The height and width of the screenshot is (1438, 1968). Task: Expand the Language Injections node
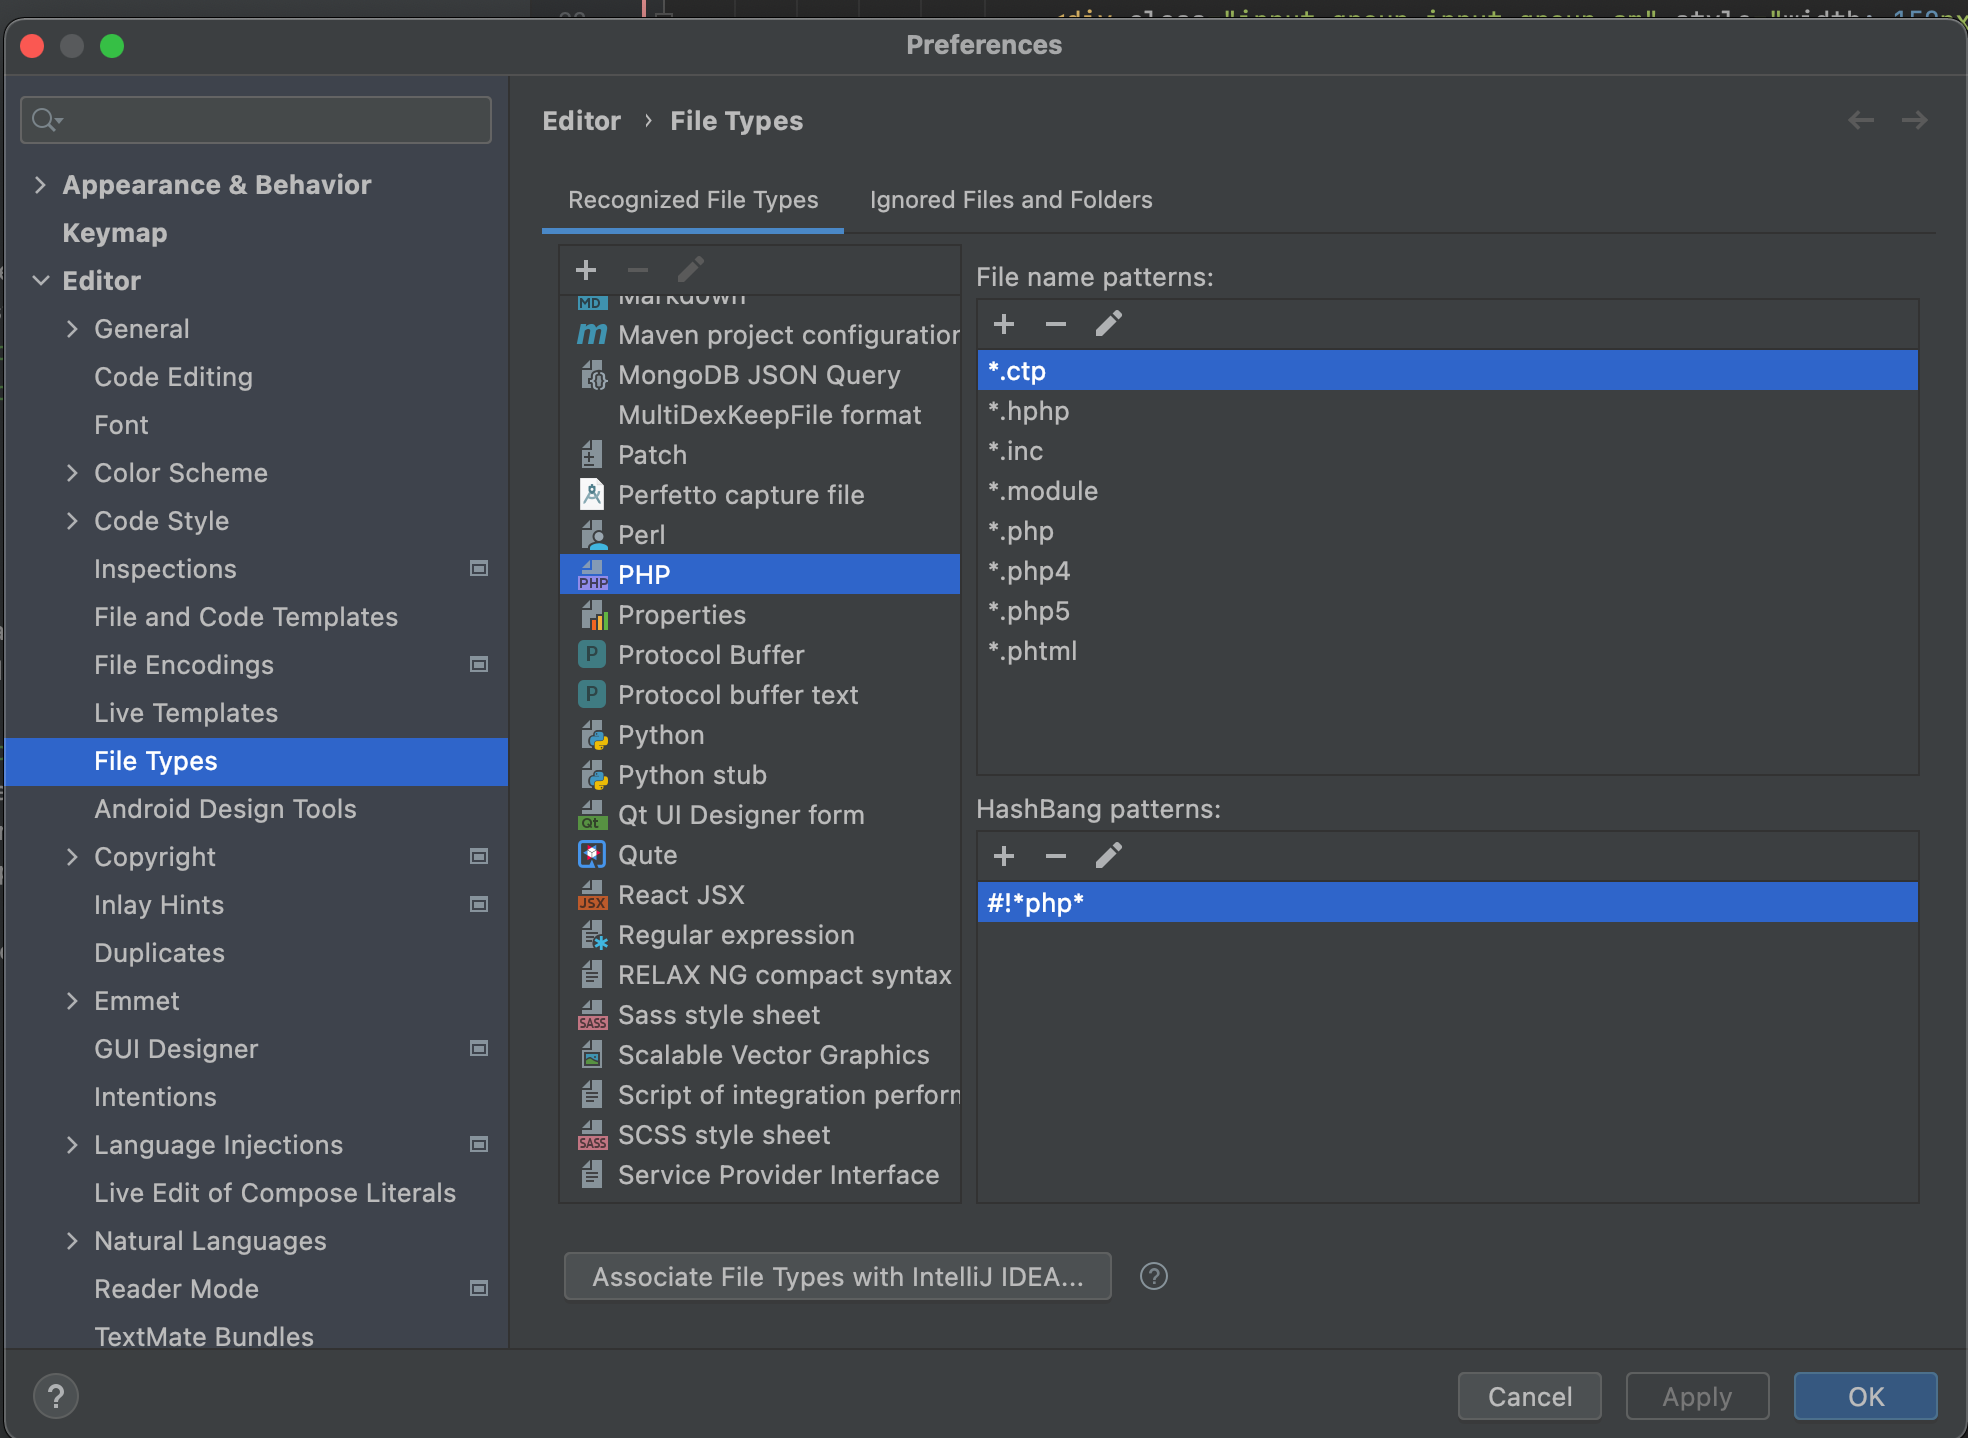(72, 1145)
